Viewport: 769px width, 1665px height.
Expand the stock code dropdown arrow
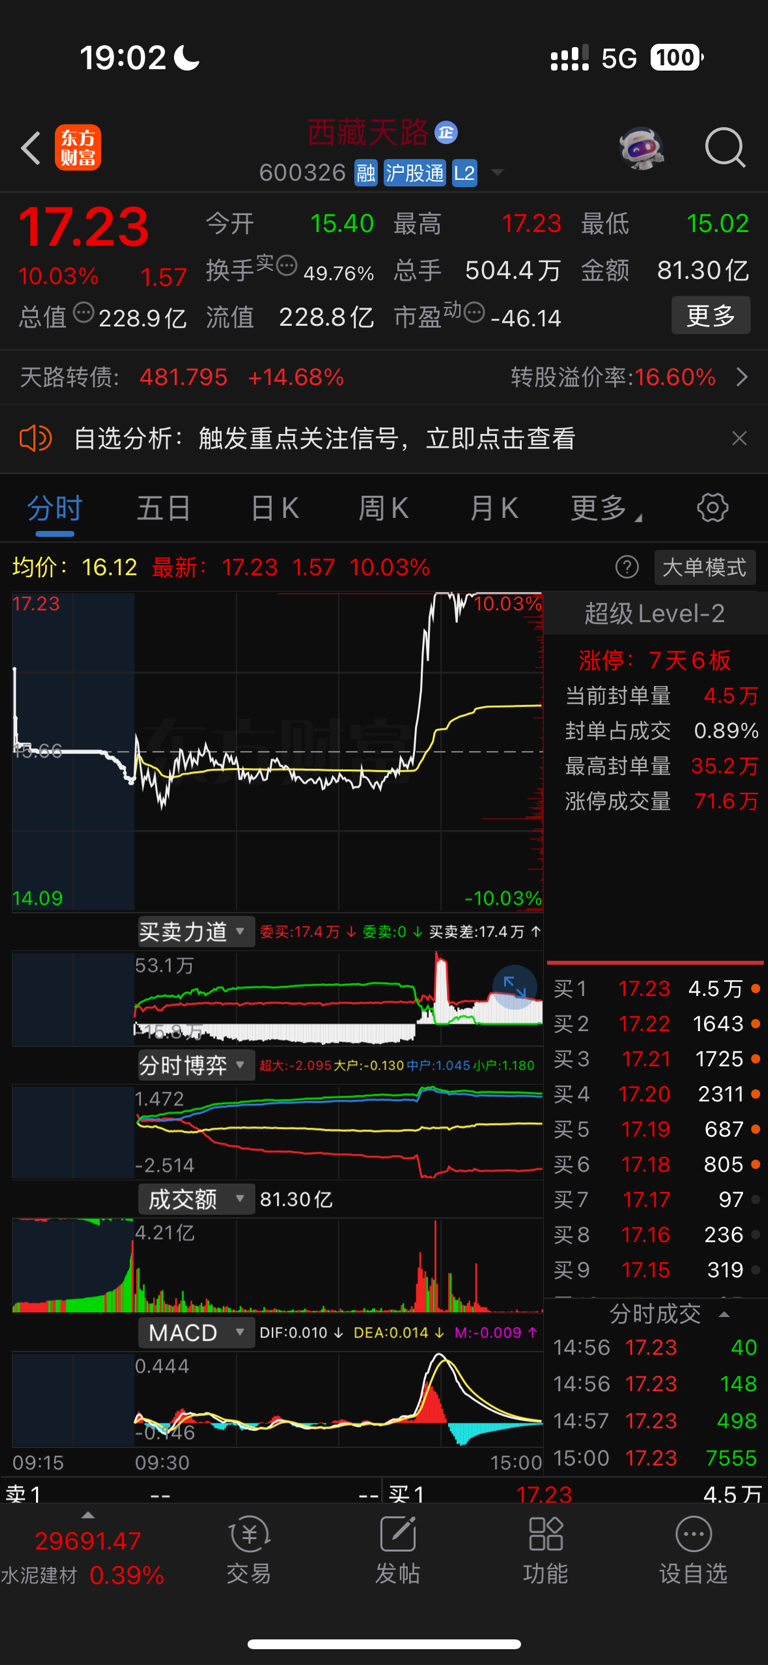(x=497, y=173)
